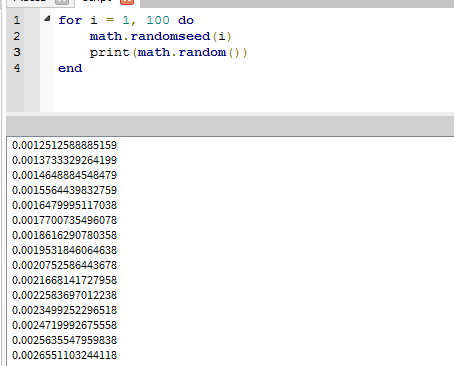Select output line 0.0023499252296518
The image size is (454, 366).
64,310
